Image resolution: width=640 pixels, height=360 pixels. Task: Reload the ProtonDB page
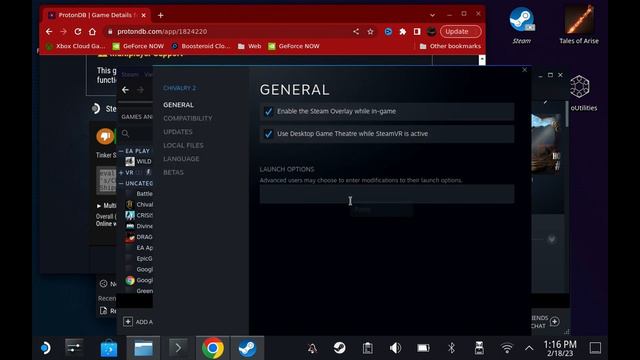(78, 31)
